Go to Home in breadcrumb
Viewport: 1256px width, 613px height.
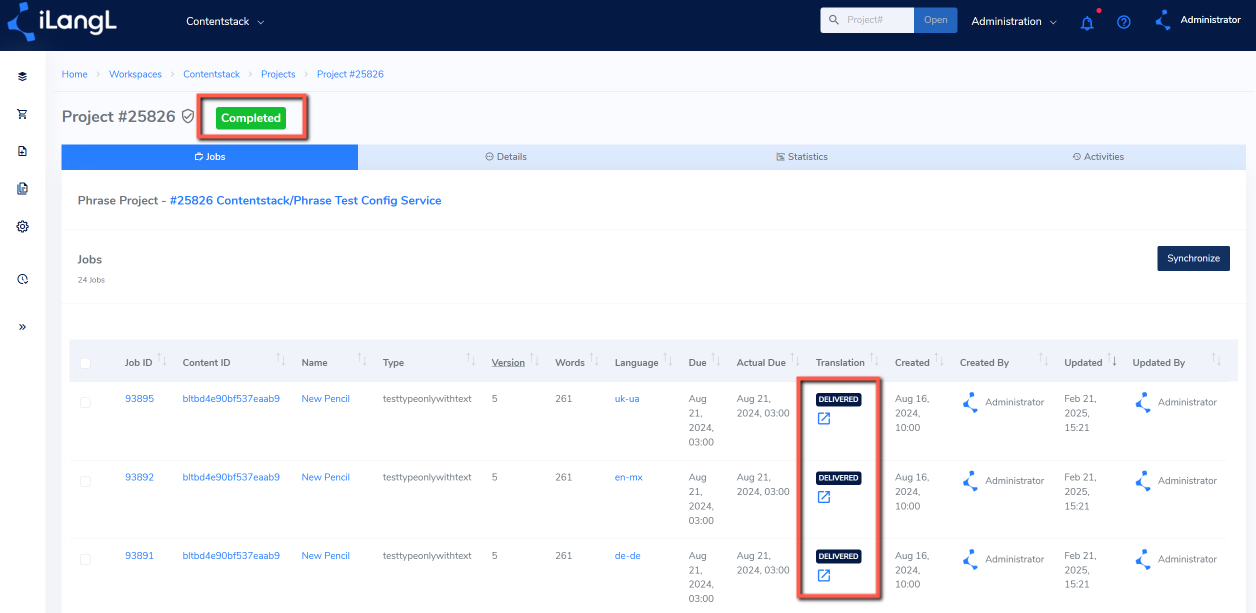[74, 74]
